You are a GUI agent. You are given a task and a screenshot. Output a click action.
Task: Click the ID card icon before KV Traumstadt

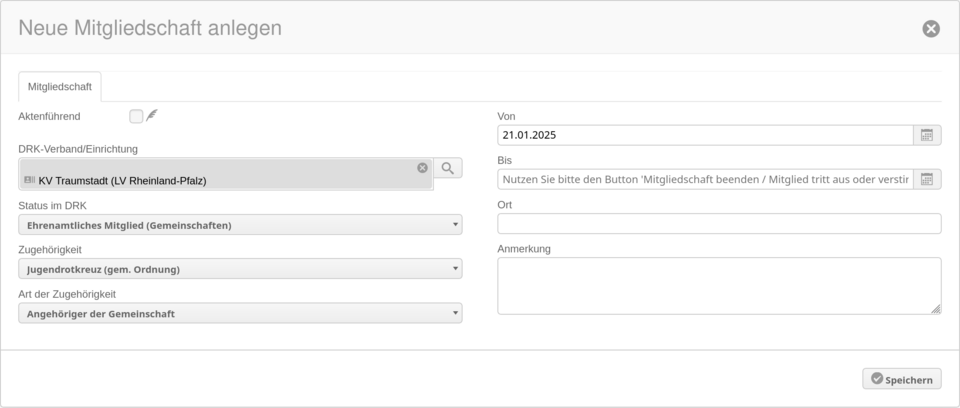(x=29, y=180)
